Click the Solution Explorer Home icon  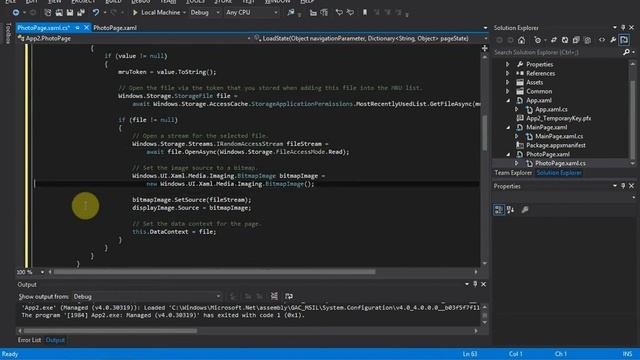point(521,40)
